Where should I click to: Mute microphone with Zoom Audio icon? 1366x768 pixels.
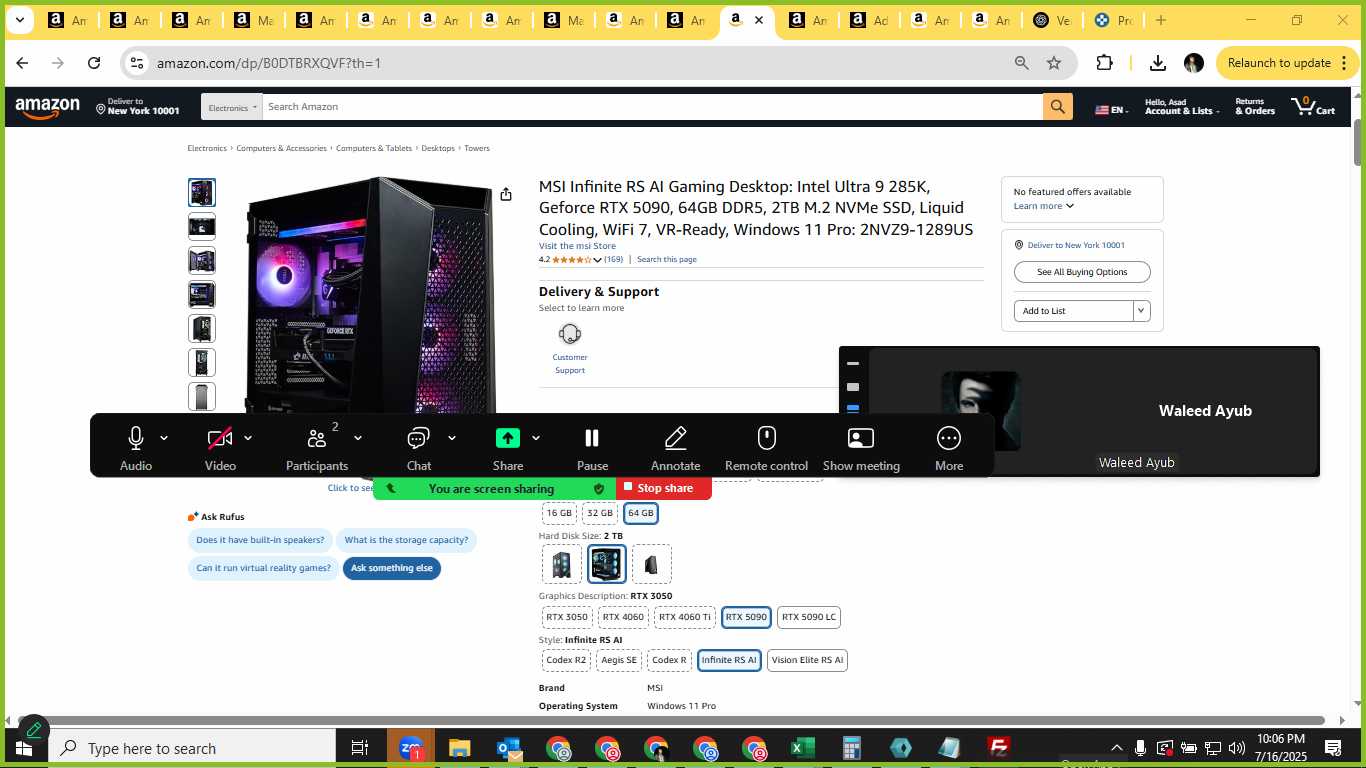pos(136,438)
